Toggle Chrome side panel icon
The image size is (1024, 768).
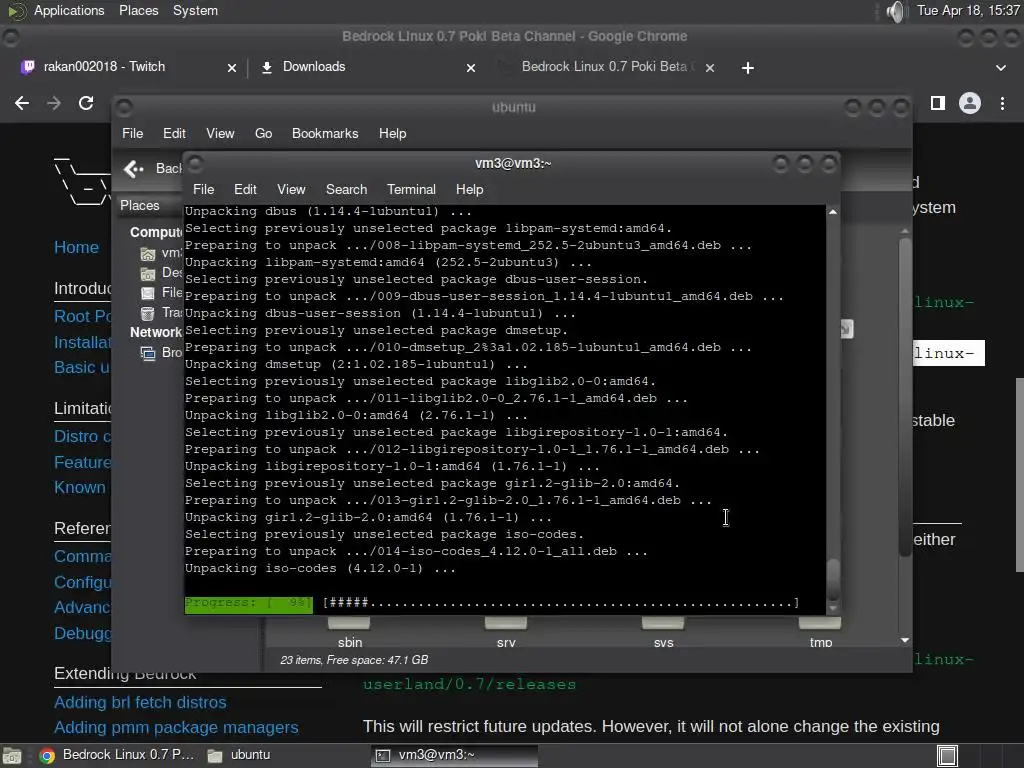938,103
